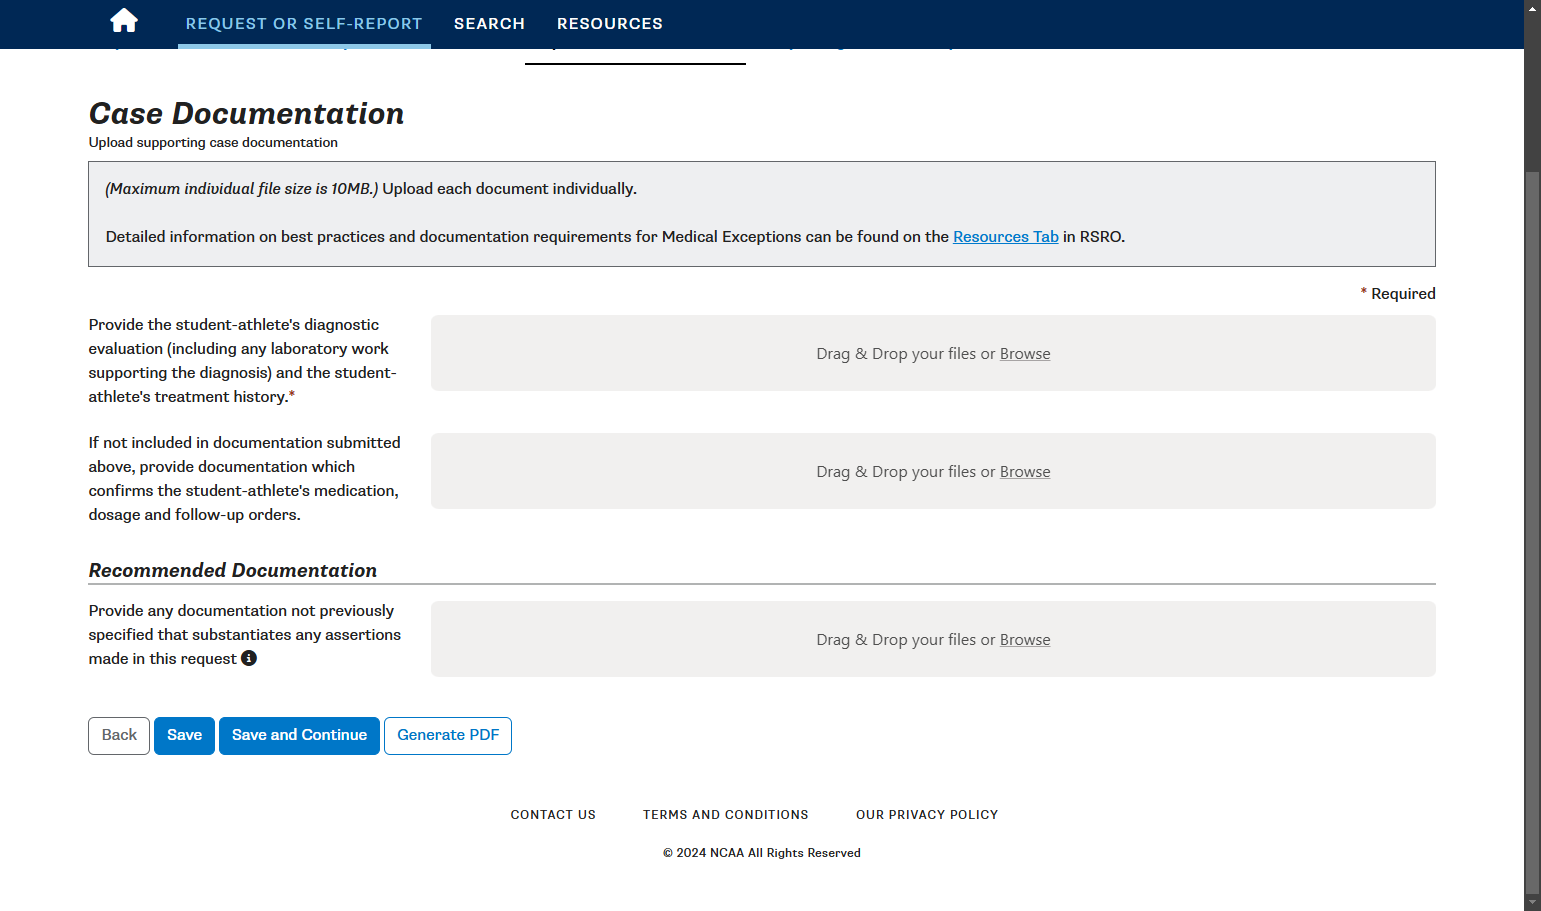Generate a PDF of the request
Image resolution: width=1541 pixels, height=911 pixels.
[448, 736]
